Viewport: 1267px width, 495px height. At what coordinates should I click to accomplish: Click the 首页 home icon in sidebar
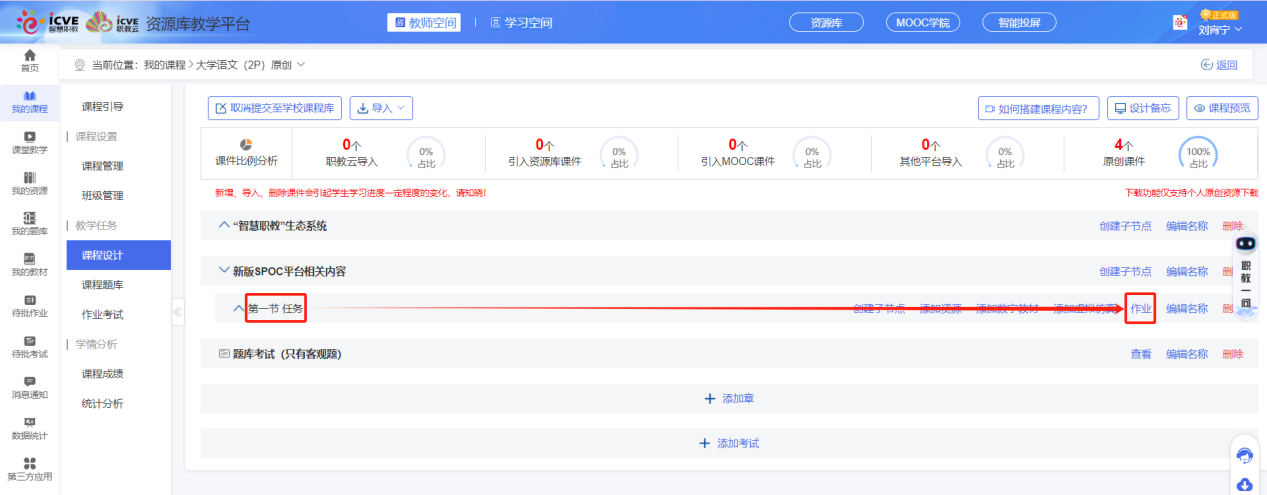point(30,55)
